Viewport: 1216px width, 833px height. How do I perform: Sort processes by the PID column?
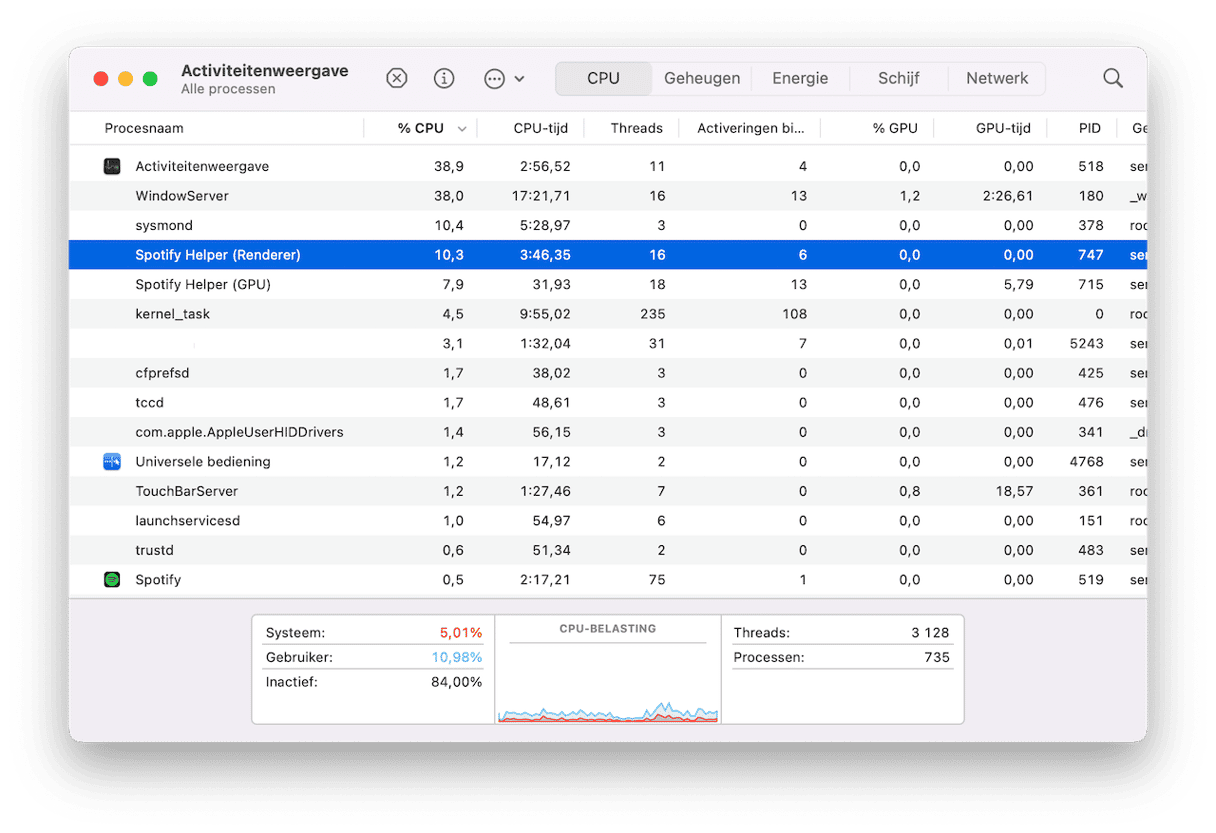coord(1089,128)
